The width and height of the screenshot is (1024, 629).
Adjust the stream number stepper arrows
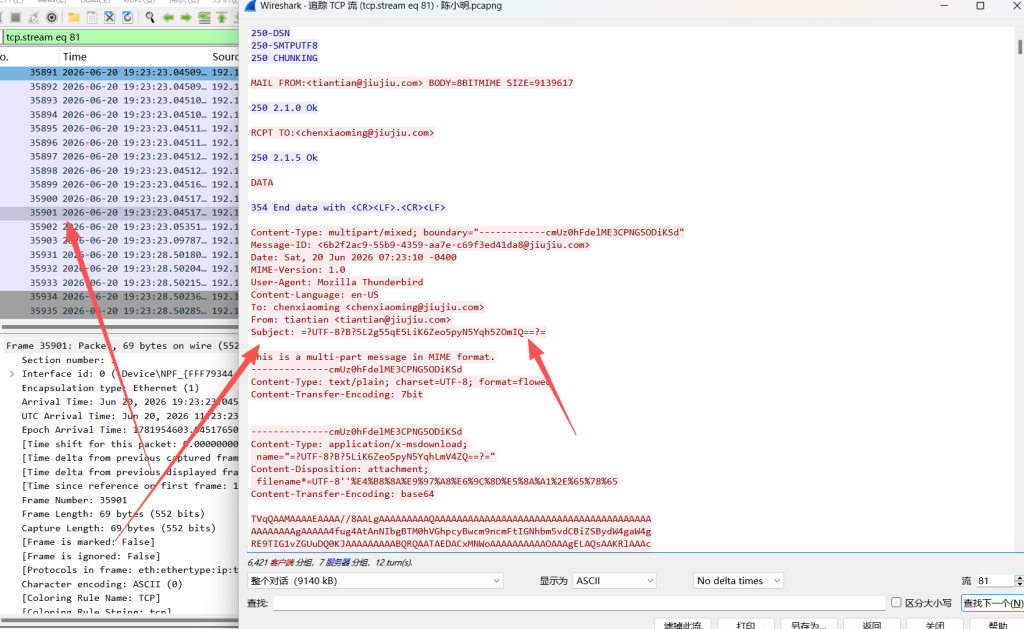[x=1019, y=581]
